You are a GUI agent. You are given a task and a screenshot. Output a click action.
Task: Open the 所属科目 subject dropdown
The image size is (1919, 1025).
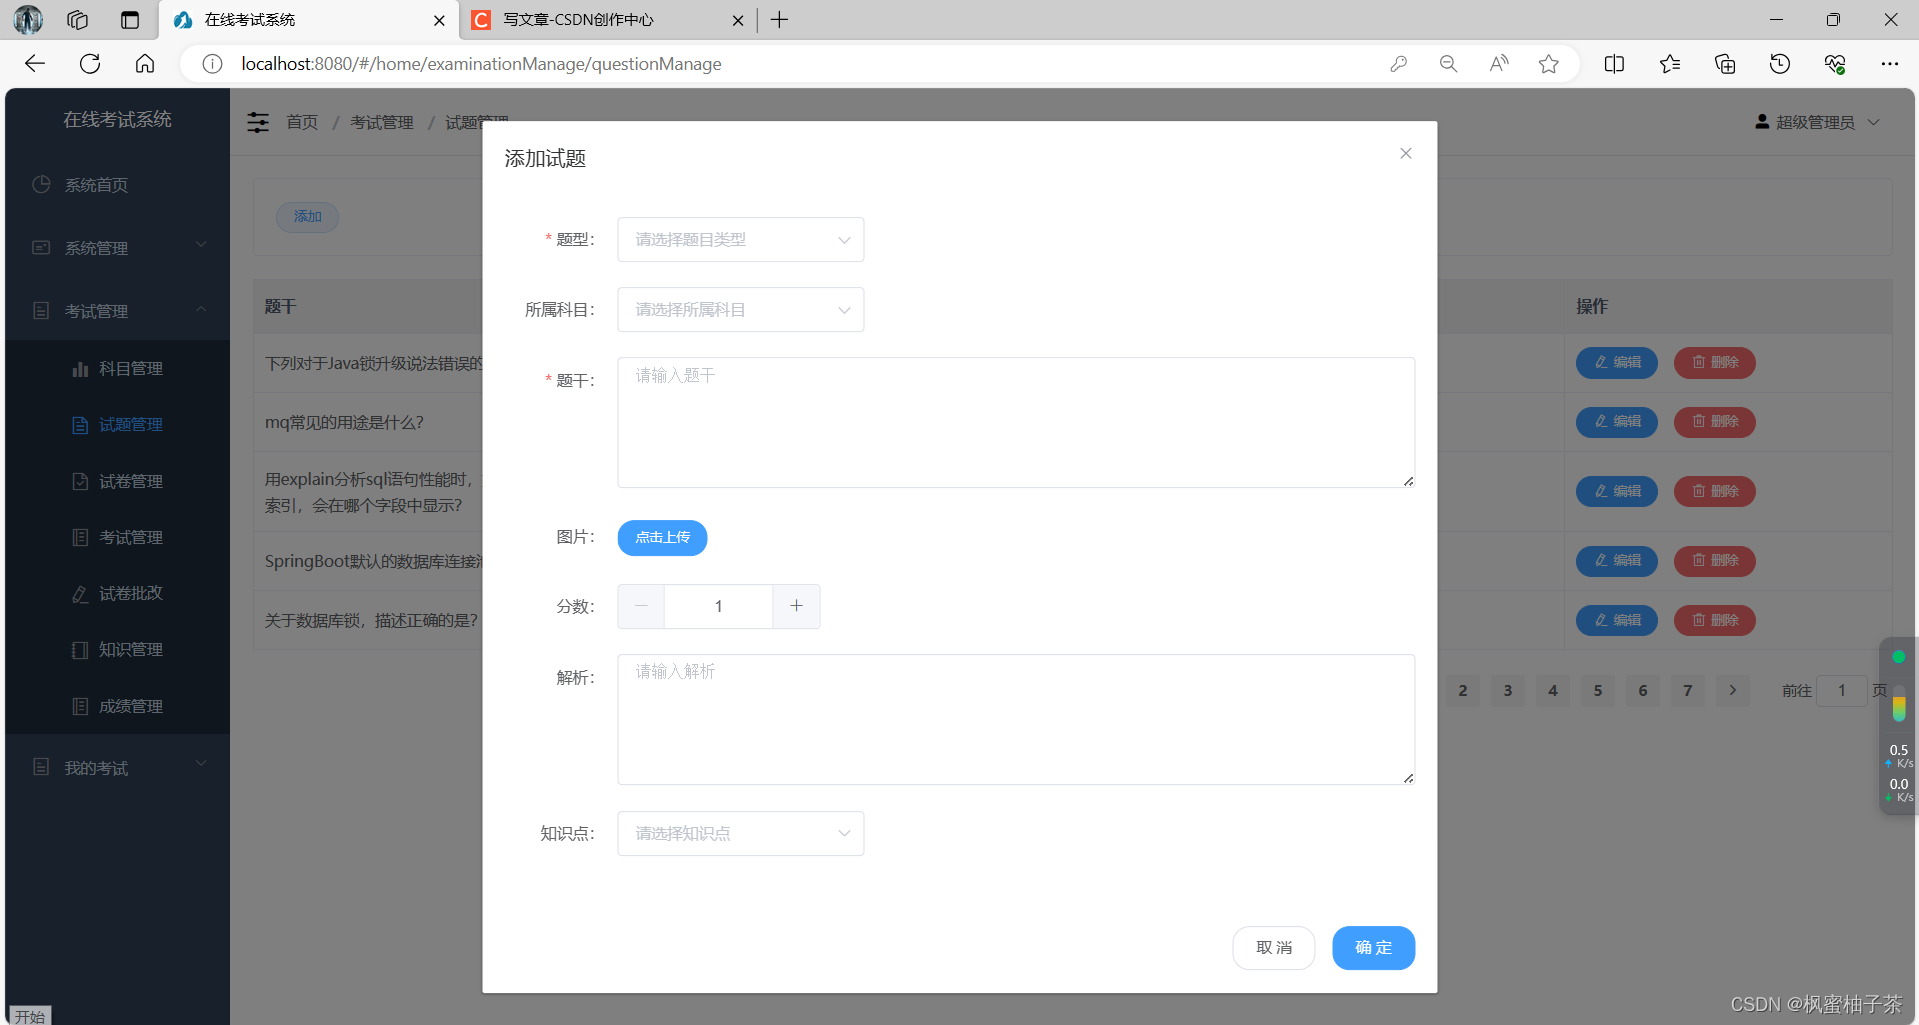click(x=740, y=309)
